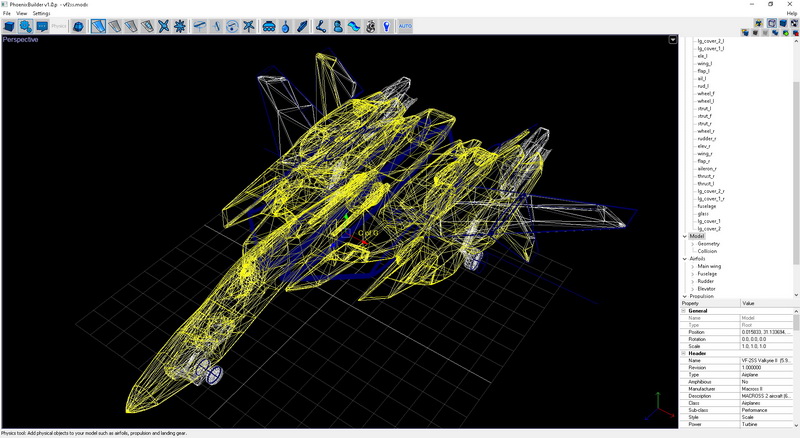Image resolution: width=800 pixels, height=438 pixels.
Task: Select the propeller tool icon
Action: 162,26
